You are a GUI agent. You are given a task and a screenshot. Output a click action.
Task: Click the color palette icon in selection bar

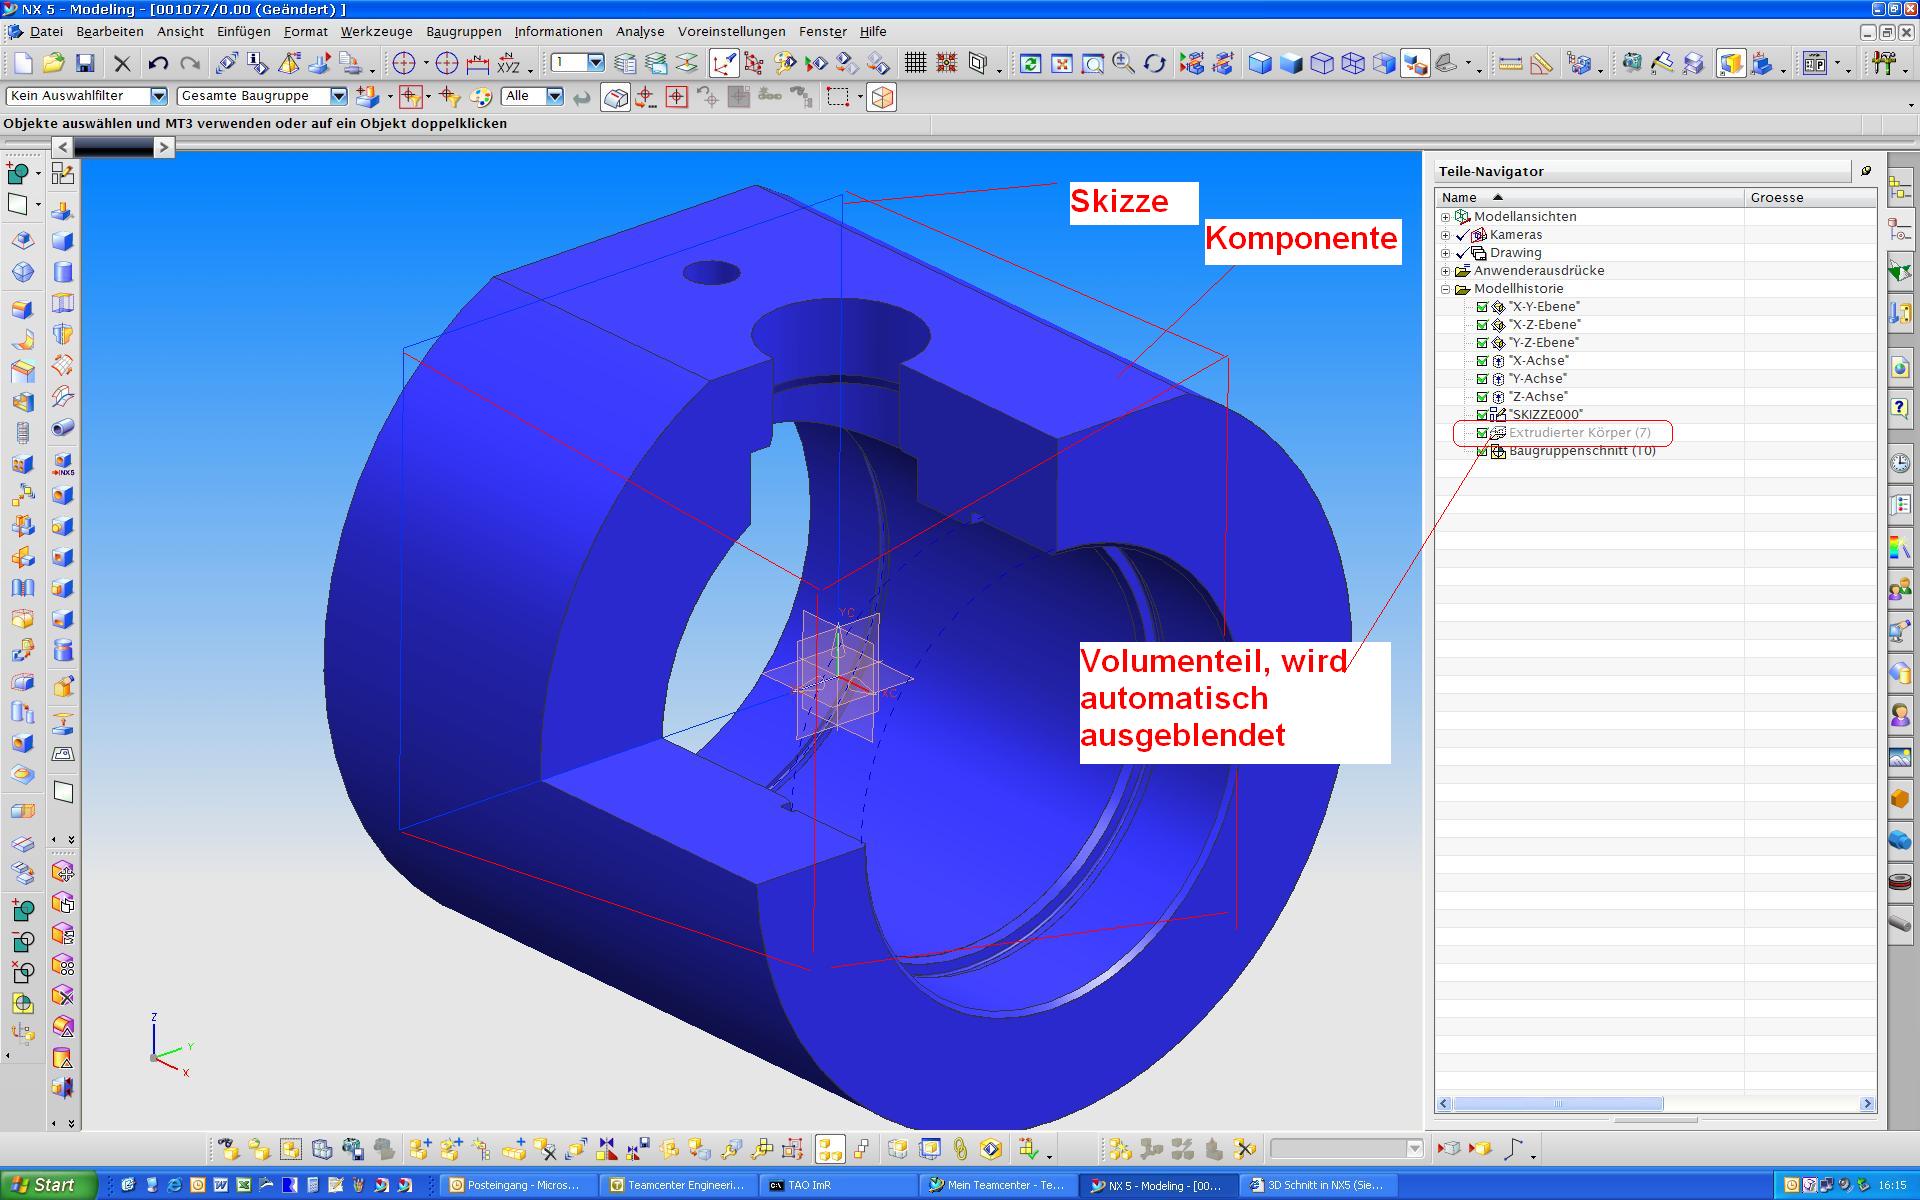coord(481,97)
